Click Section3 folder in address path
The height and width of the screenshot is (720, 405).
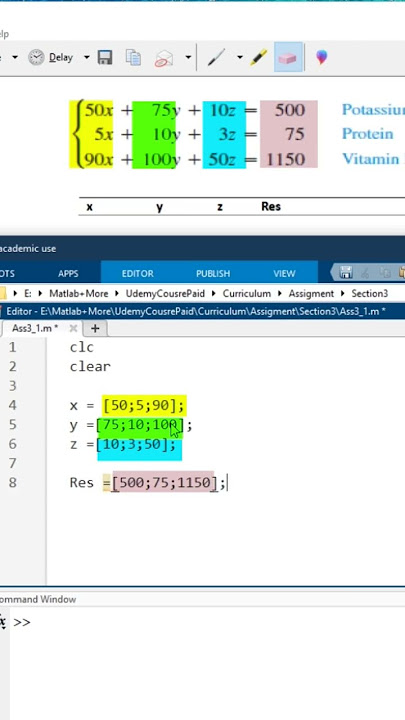[x=370, y=293]
